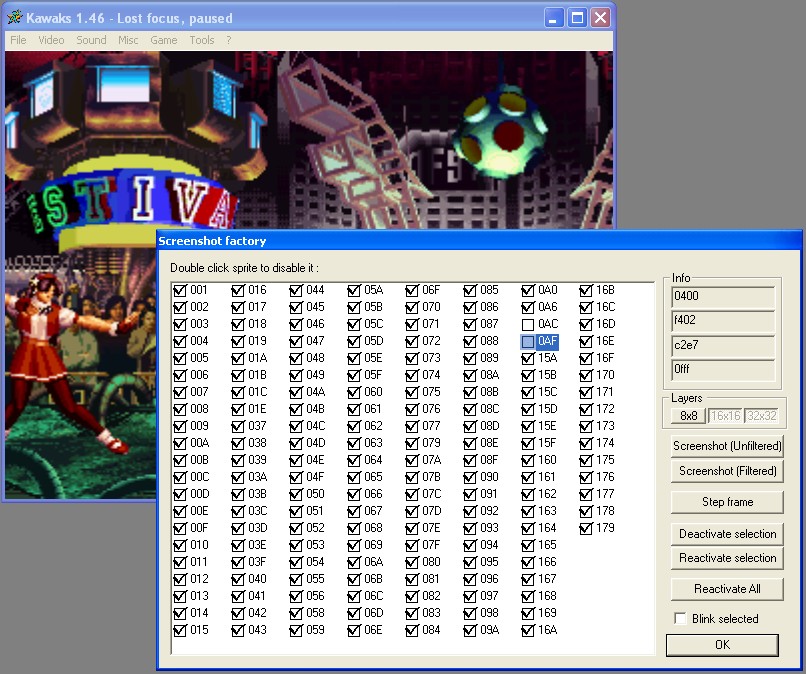Toggle sprite 085 checkbox
806x674 pixels.
click(x=470, y=290)
